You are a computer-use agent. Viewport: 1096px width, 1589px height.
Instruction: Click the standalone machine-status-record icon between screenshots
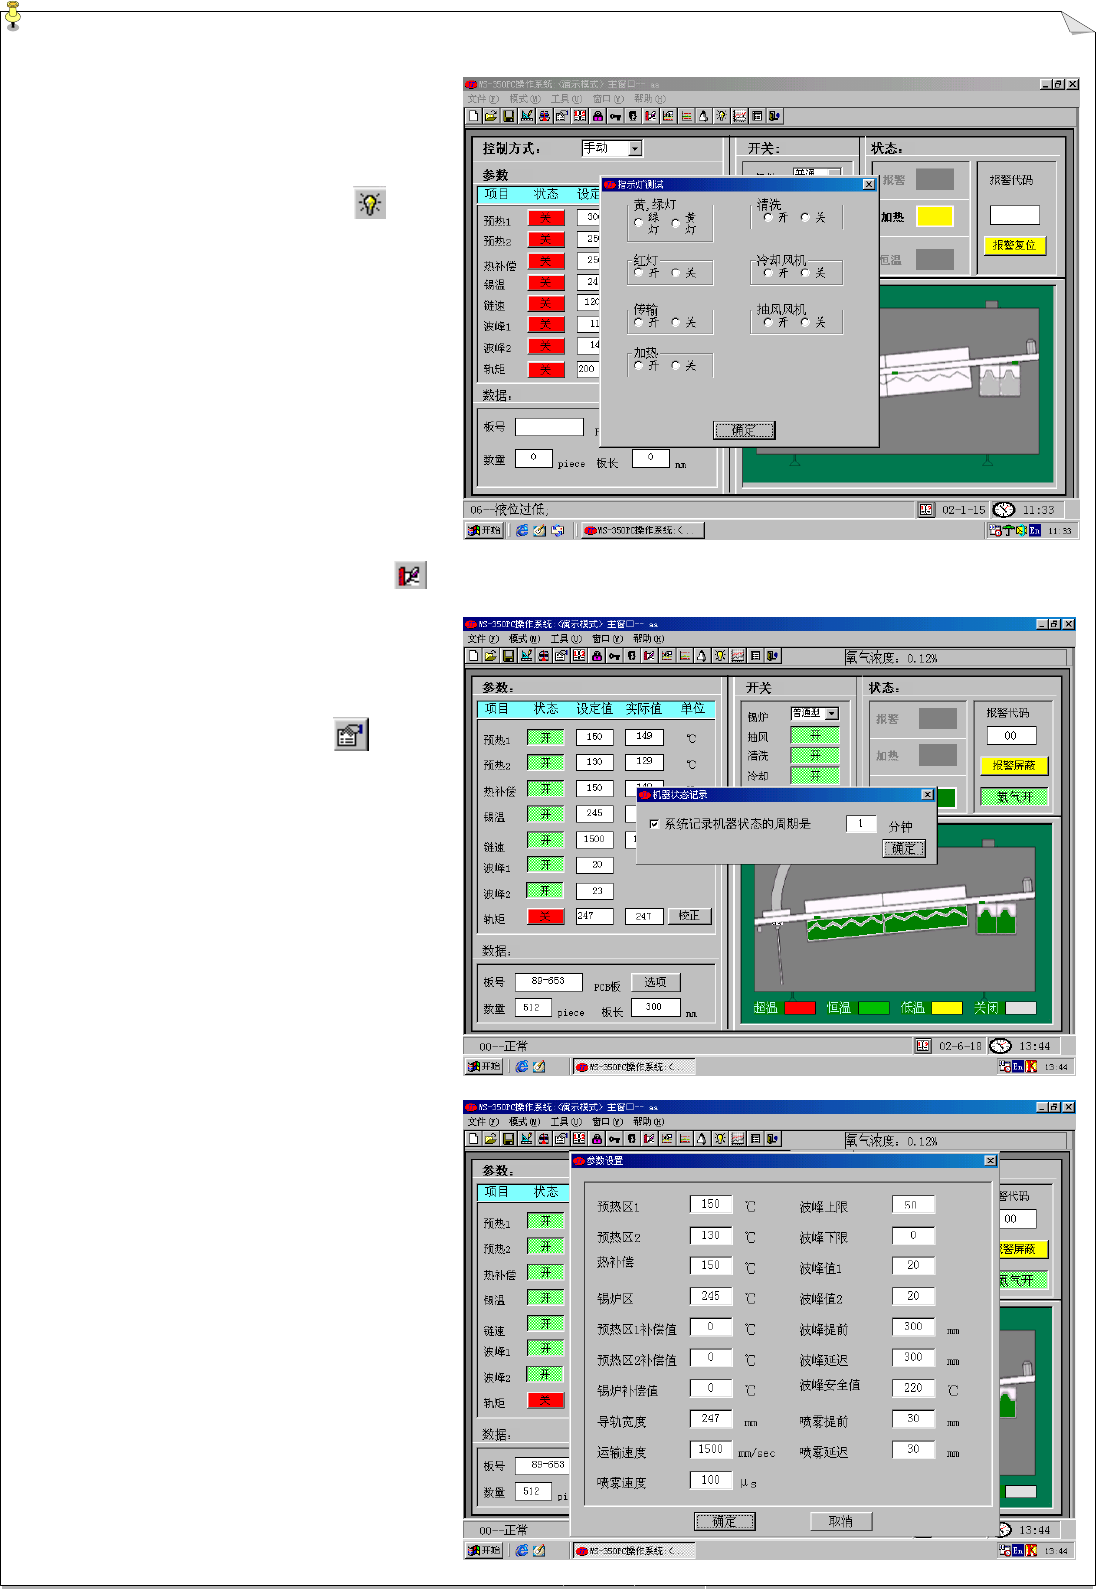click(410, 575)
